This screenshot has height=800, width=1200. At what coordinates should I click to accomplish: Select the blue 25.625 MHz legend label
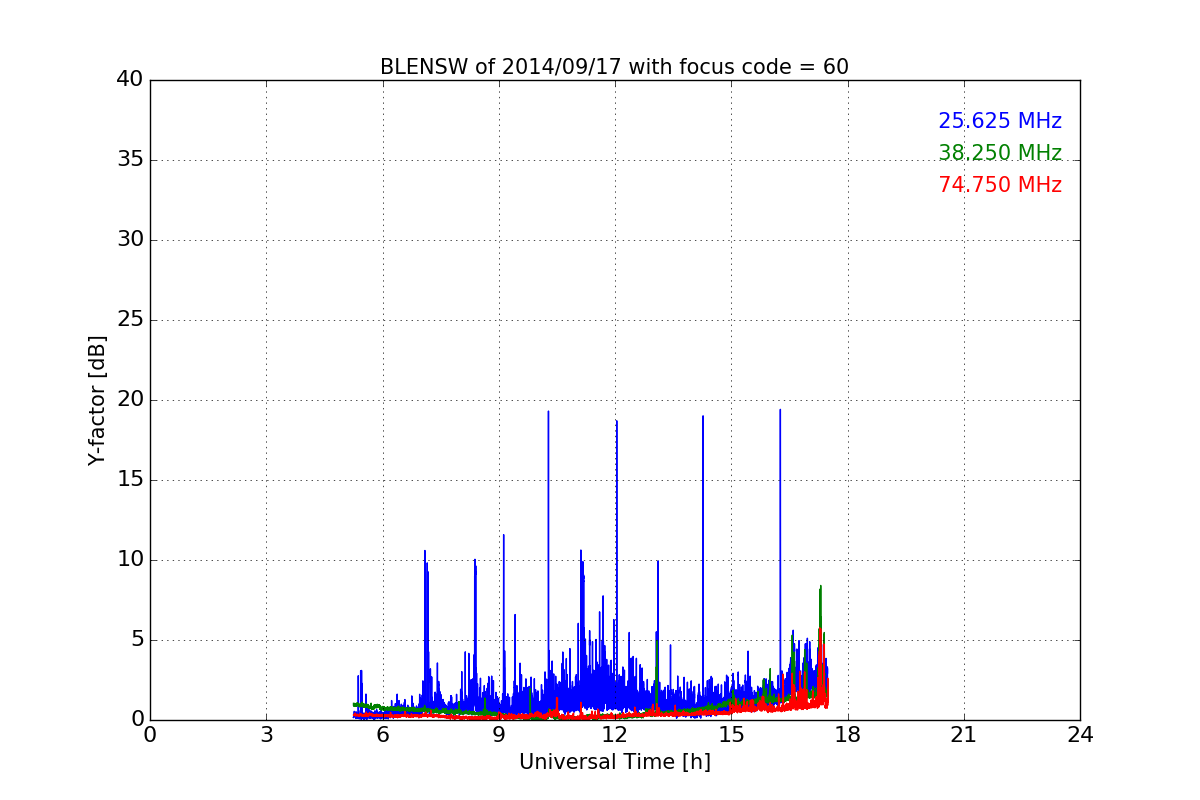pyautogui.click(x=1000, y=121)
